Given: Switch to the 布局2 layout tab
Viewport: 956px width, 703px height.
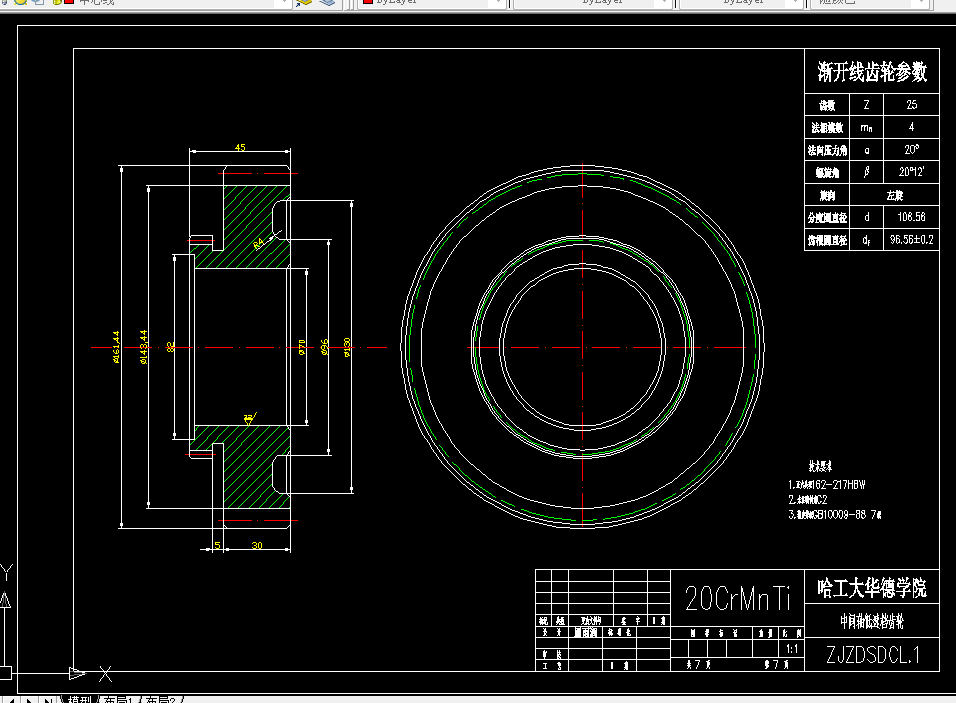Looking at the screenshot, I should 160,699.
